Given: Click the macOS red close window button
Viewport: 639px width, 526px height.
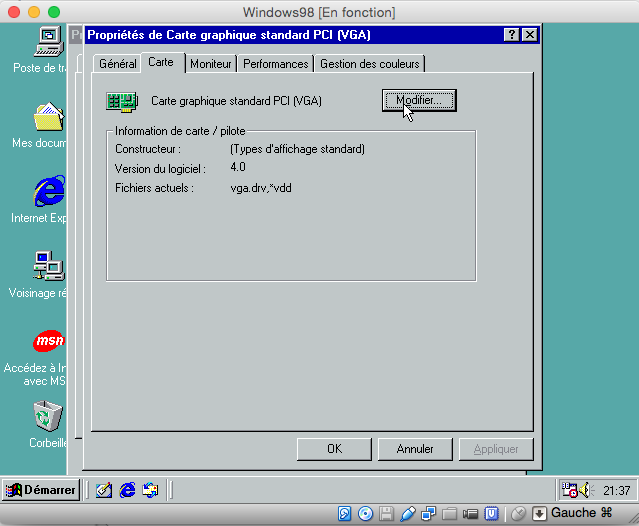Looking at the screenshot, I should pyautogui.click(x=14, y=12).
